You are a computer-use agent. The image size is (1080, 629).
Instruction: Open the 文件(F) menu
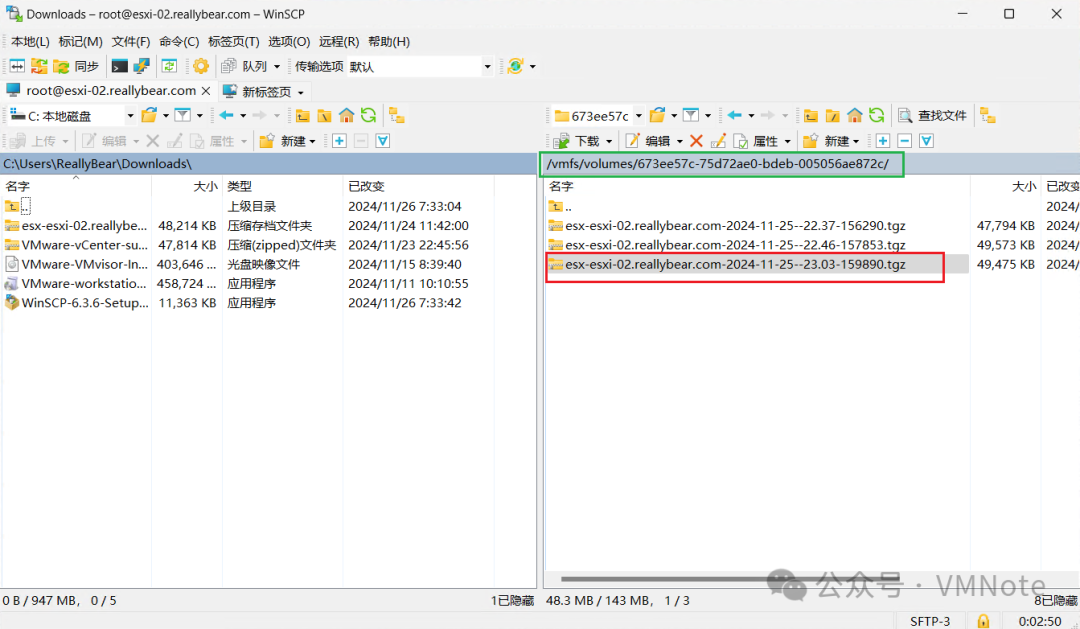coord(131,41)
